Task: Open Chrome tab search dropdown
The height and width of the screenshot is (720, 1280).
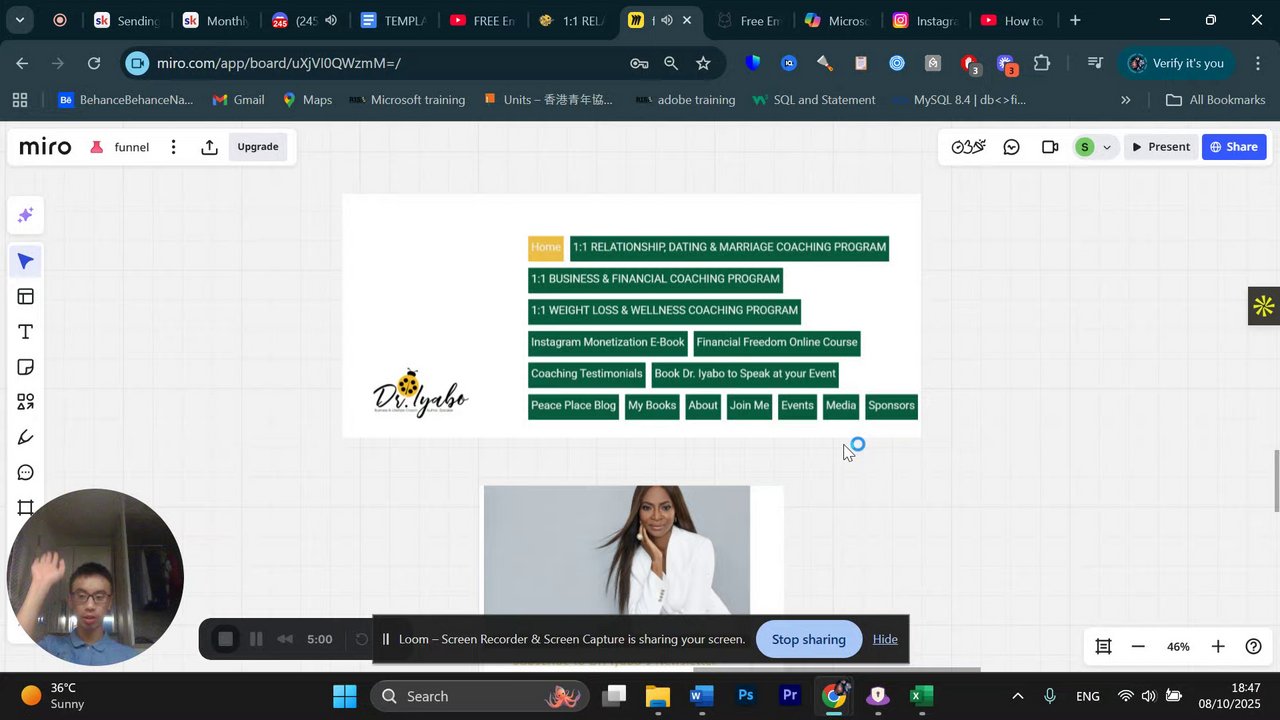Action: [x=19, y=20]
